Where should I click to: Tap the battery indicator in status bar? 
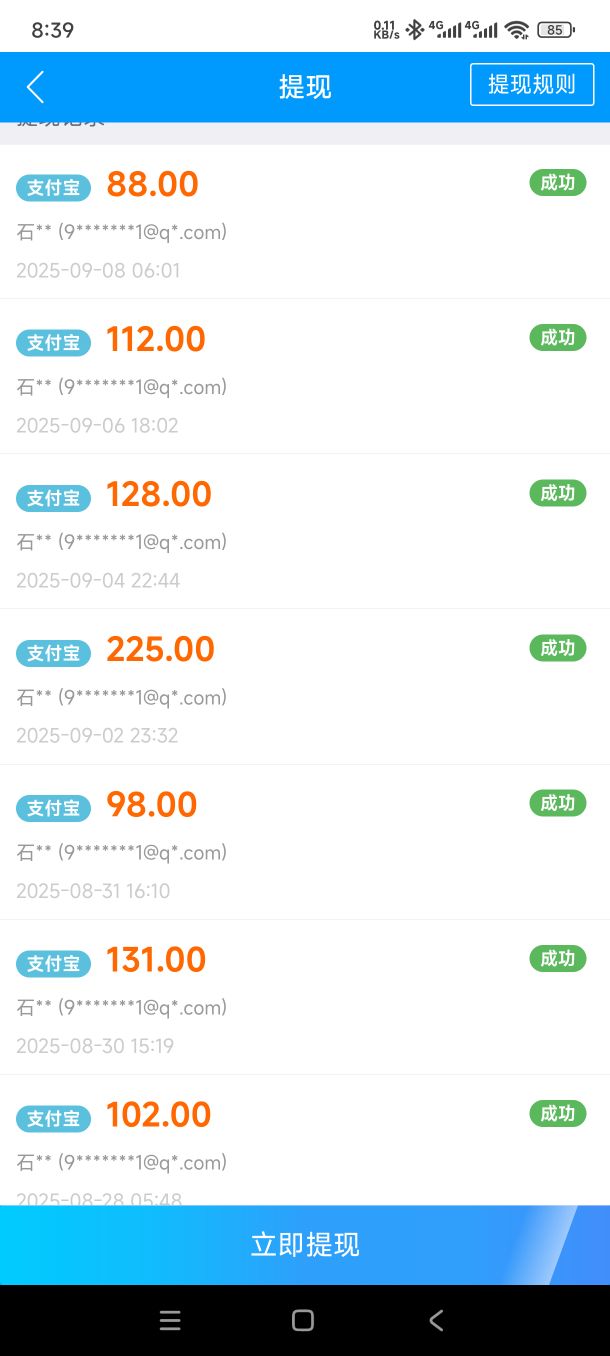point(556,30)
